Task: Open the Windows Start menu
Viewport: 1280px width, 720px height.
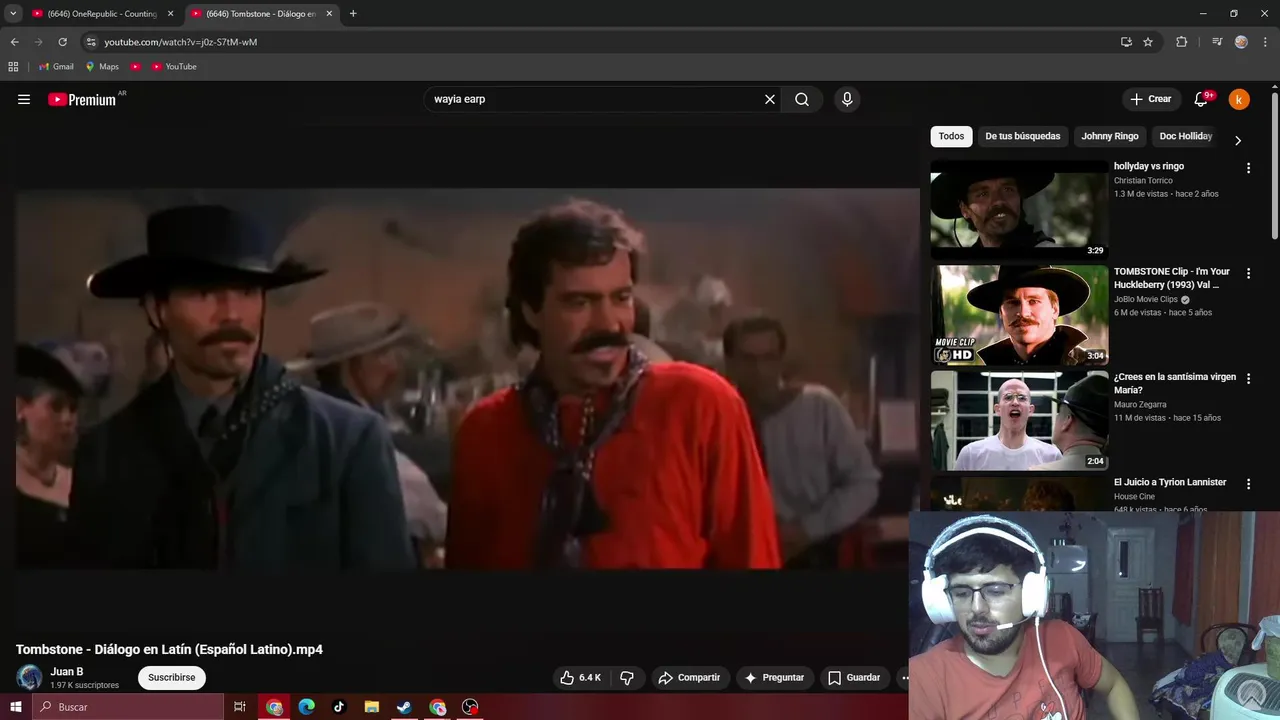Action: (x=16, y=707)
